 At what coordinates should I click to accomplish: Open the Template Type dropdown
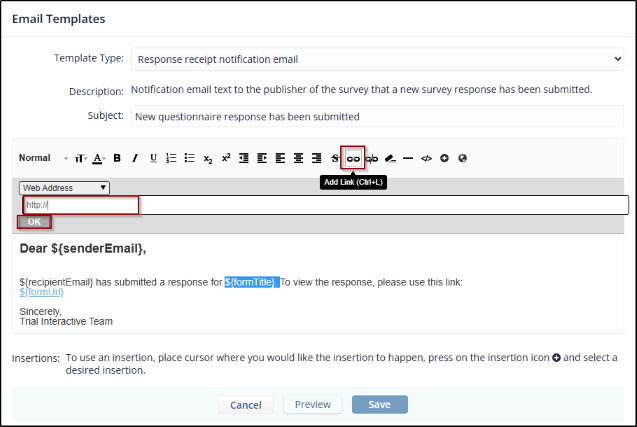[378, 59]
